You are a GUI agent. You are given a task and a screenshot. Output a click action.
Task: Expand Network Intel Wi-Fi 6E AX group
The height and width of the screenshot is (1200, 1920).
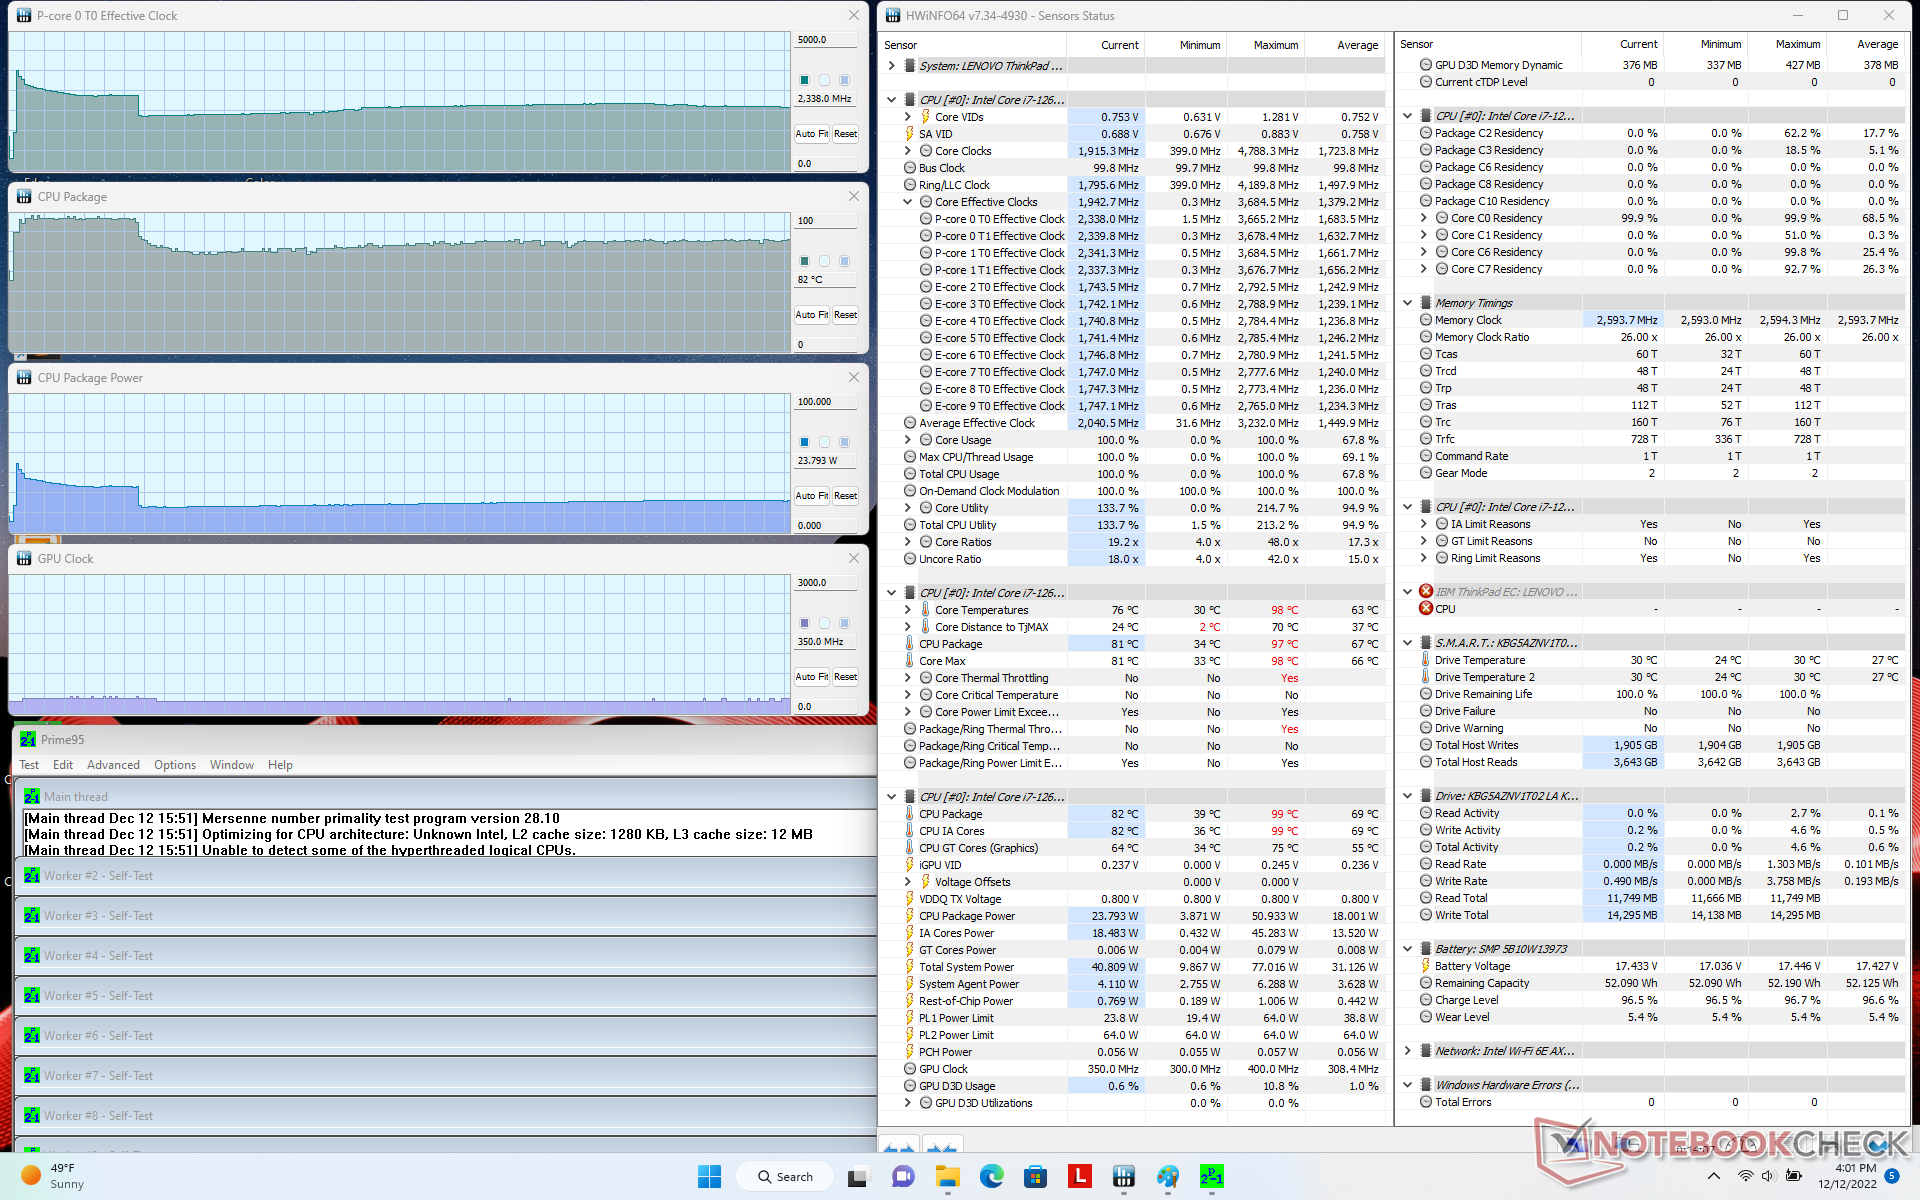(x=1407, y=1051)
